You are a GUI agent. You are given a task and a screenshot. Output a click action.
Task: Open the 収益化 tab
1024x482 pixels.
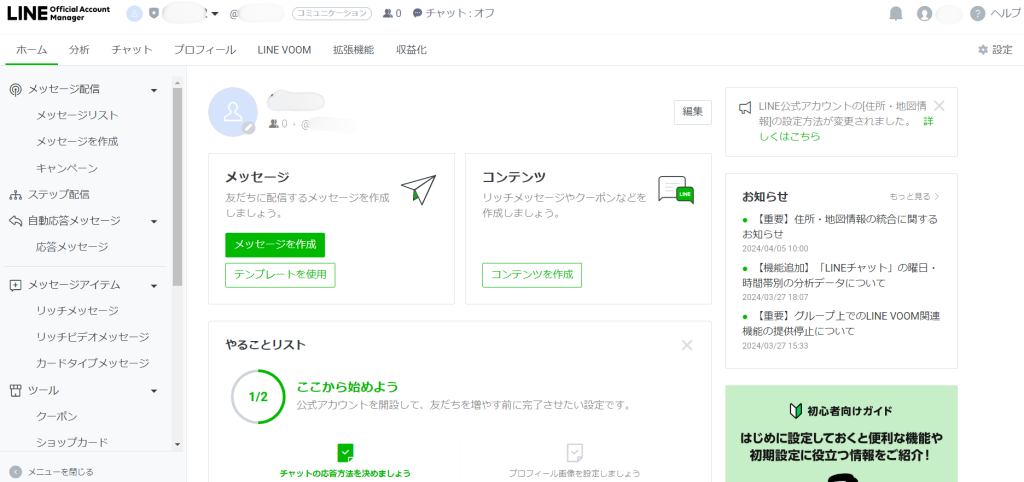tap(411, 50)
